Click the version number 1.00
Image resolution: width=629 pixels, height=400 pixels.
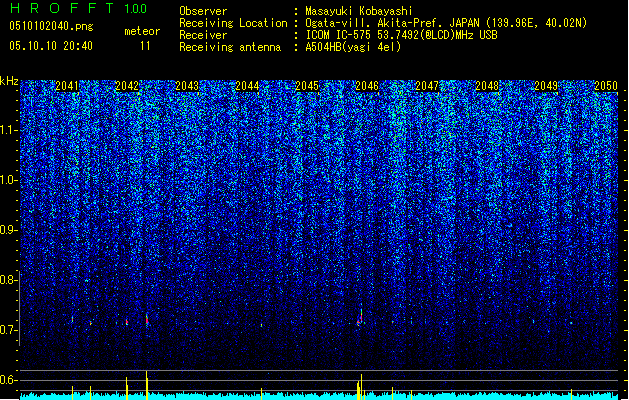click(135, 9)
